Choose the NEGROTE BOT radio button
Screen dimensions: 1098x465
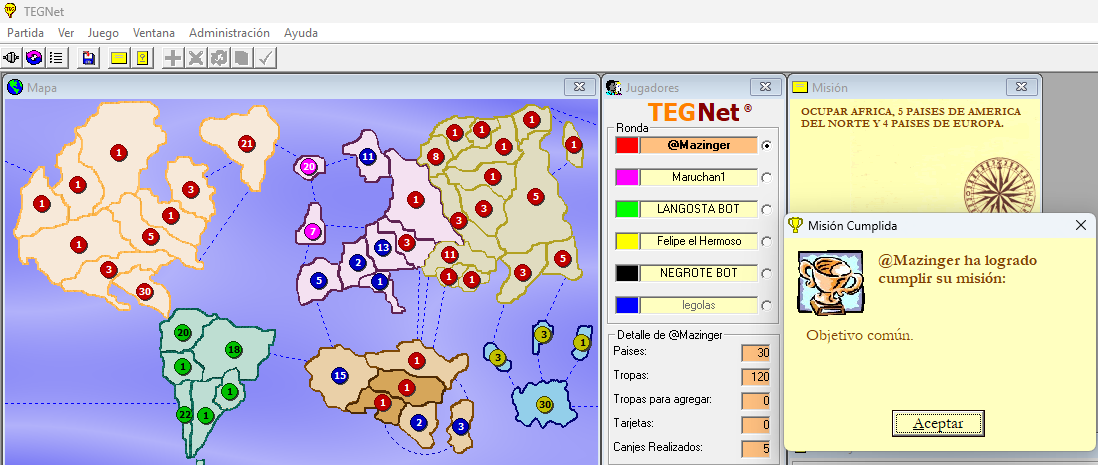(x=767, y=273)
